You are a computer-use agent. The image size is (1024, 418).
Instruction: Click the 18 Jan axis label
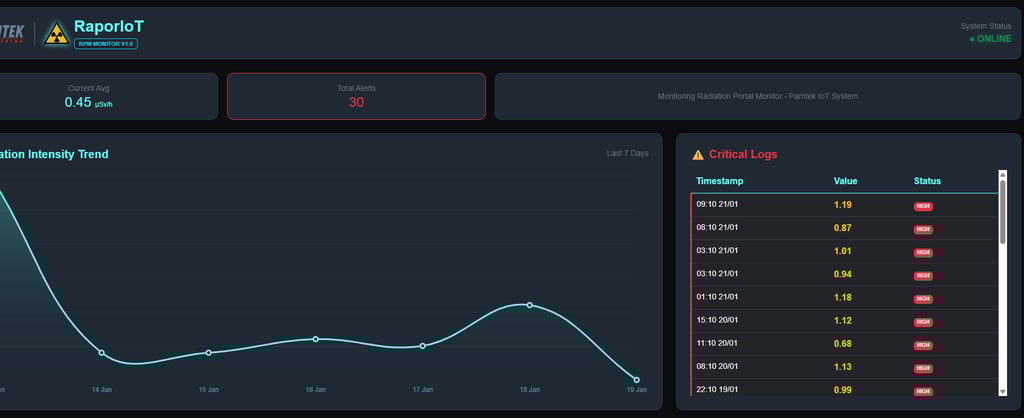[530, 390]
